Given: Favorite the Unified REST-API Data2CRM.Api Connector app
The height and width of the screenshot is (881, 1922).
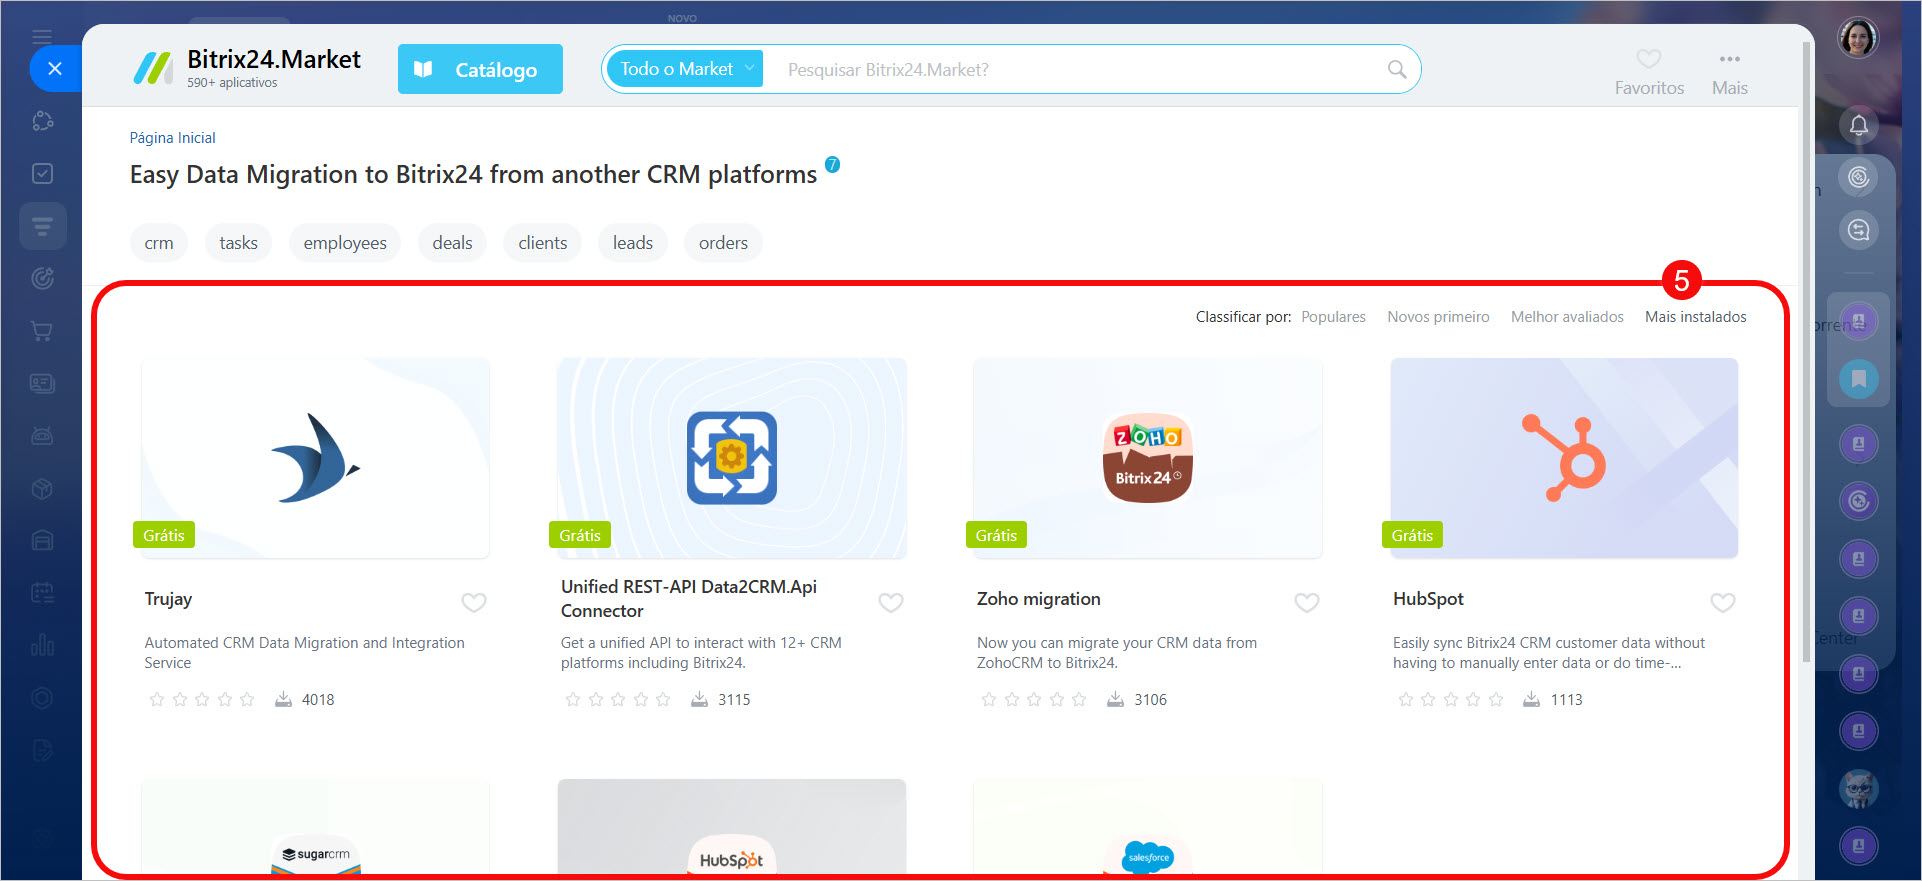Looking at the screenshot, I should [x=891, y=602].
